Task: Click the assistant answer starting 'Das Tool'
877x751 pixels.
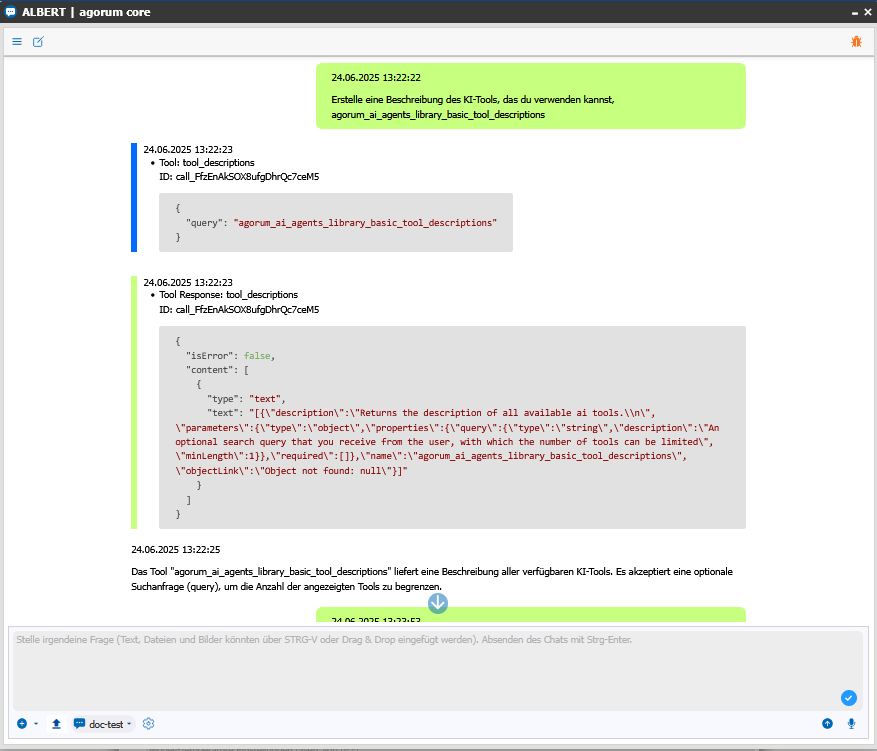Action: (x=432, y=579)
